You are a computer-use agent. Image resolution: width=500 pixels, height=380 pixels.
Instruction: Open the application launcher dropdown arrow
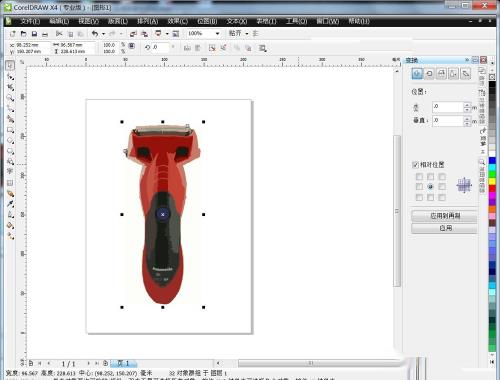point(167,34)
